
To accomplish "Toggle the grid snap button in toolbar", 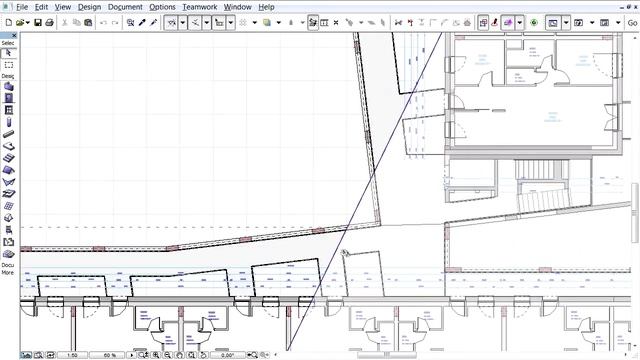I will coord(219,23).
